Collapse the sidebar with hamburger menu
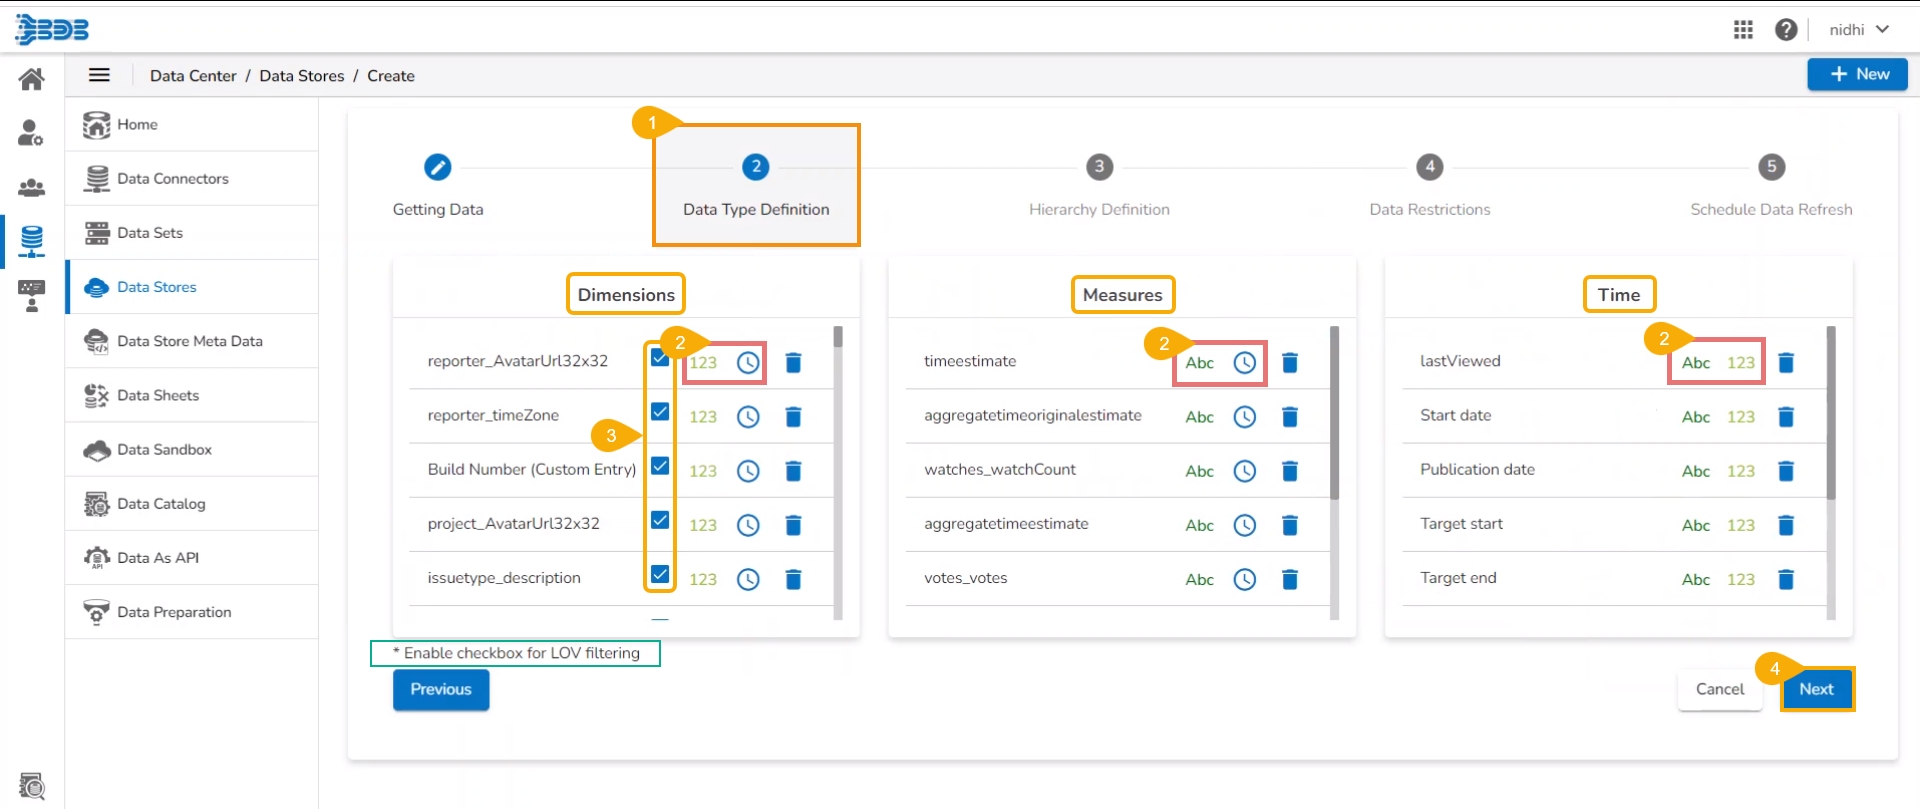This screenshot has height=809, width=1920. pyautogui.click(x=99, y=75)
